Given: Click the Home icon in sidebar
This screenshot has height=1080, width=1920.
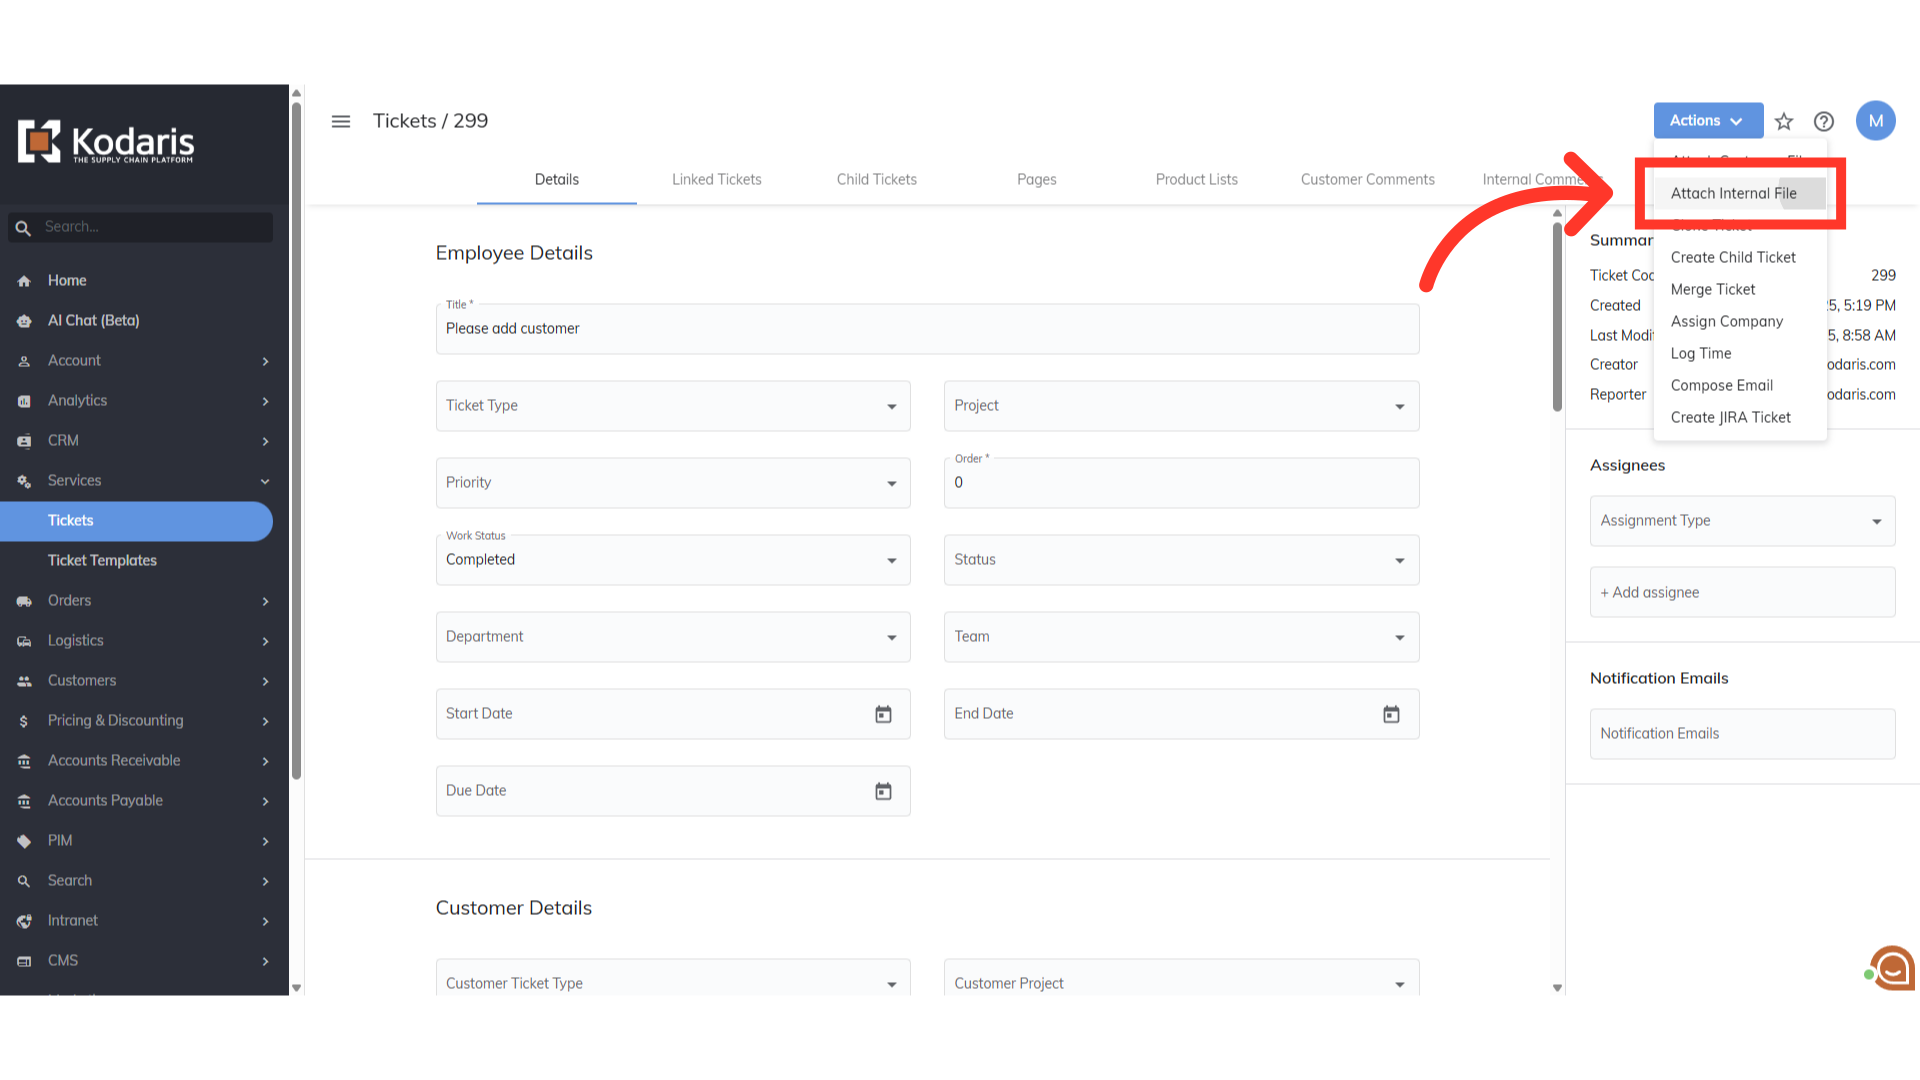Looking at the screenshot, I should [24, 281].
